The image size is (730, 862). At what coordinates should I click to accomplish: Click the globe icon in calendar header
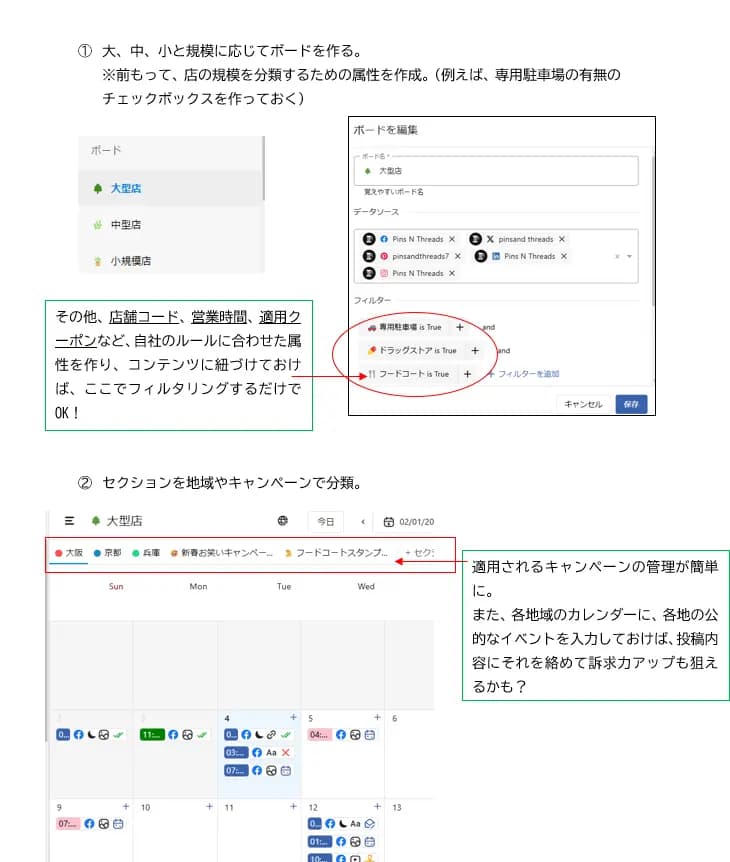[283, 521]
